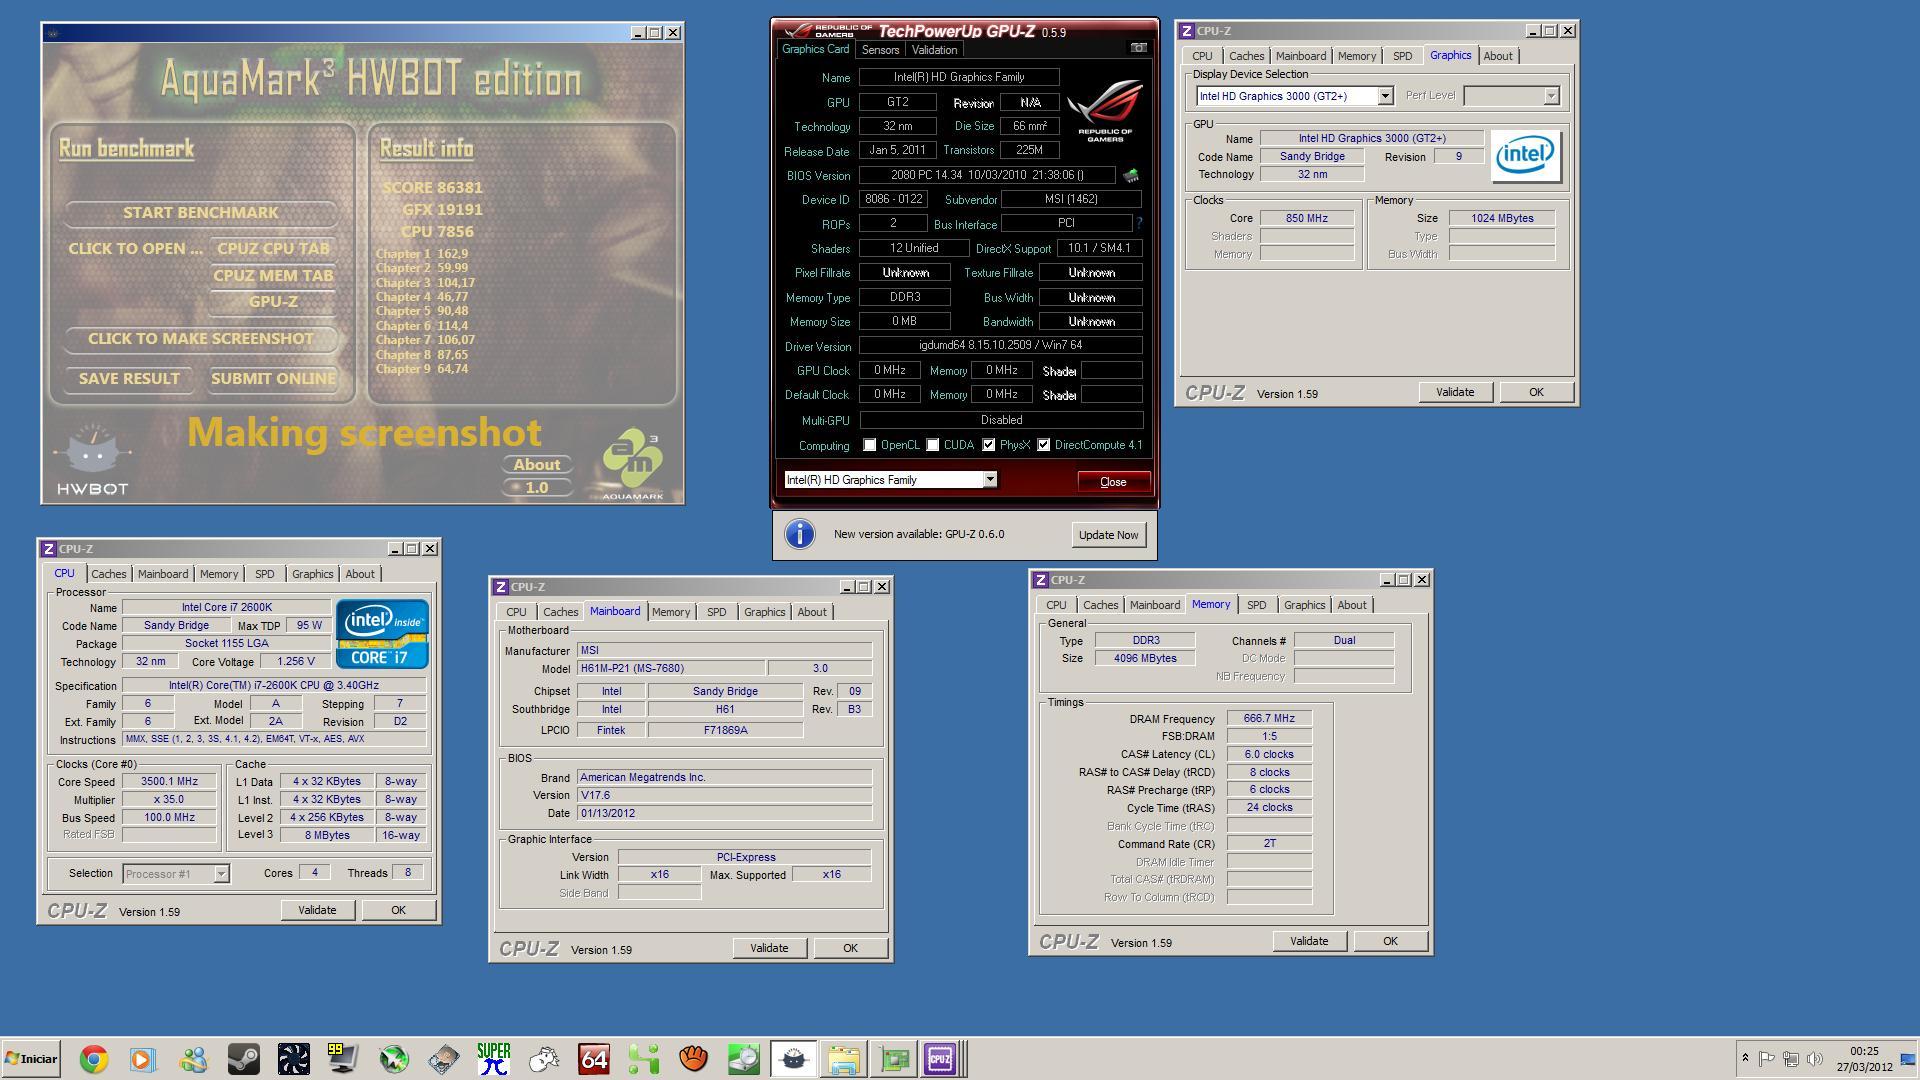
Task: Click CLICK TO MAKE SCREENSHOT in AquaMark
Action: [201, 339]
